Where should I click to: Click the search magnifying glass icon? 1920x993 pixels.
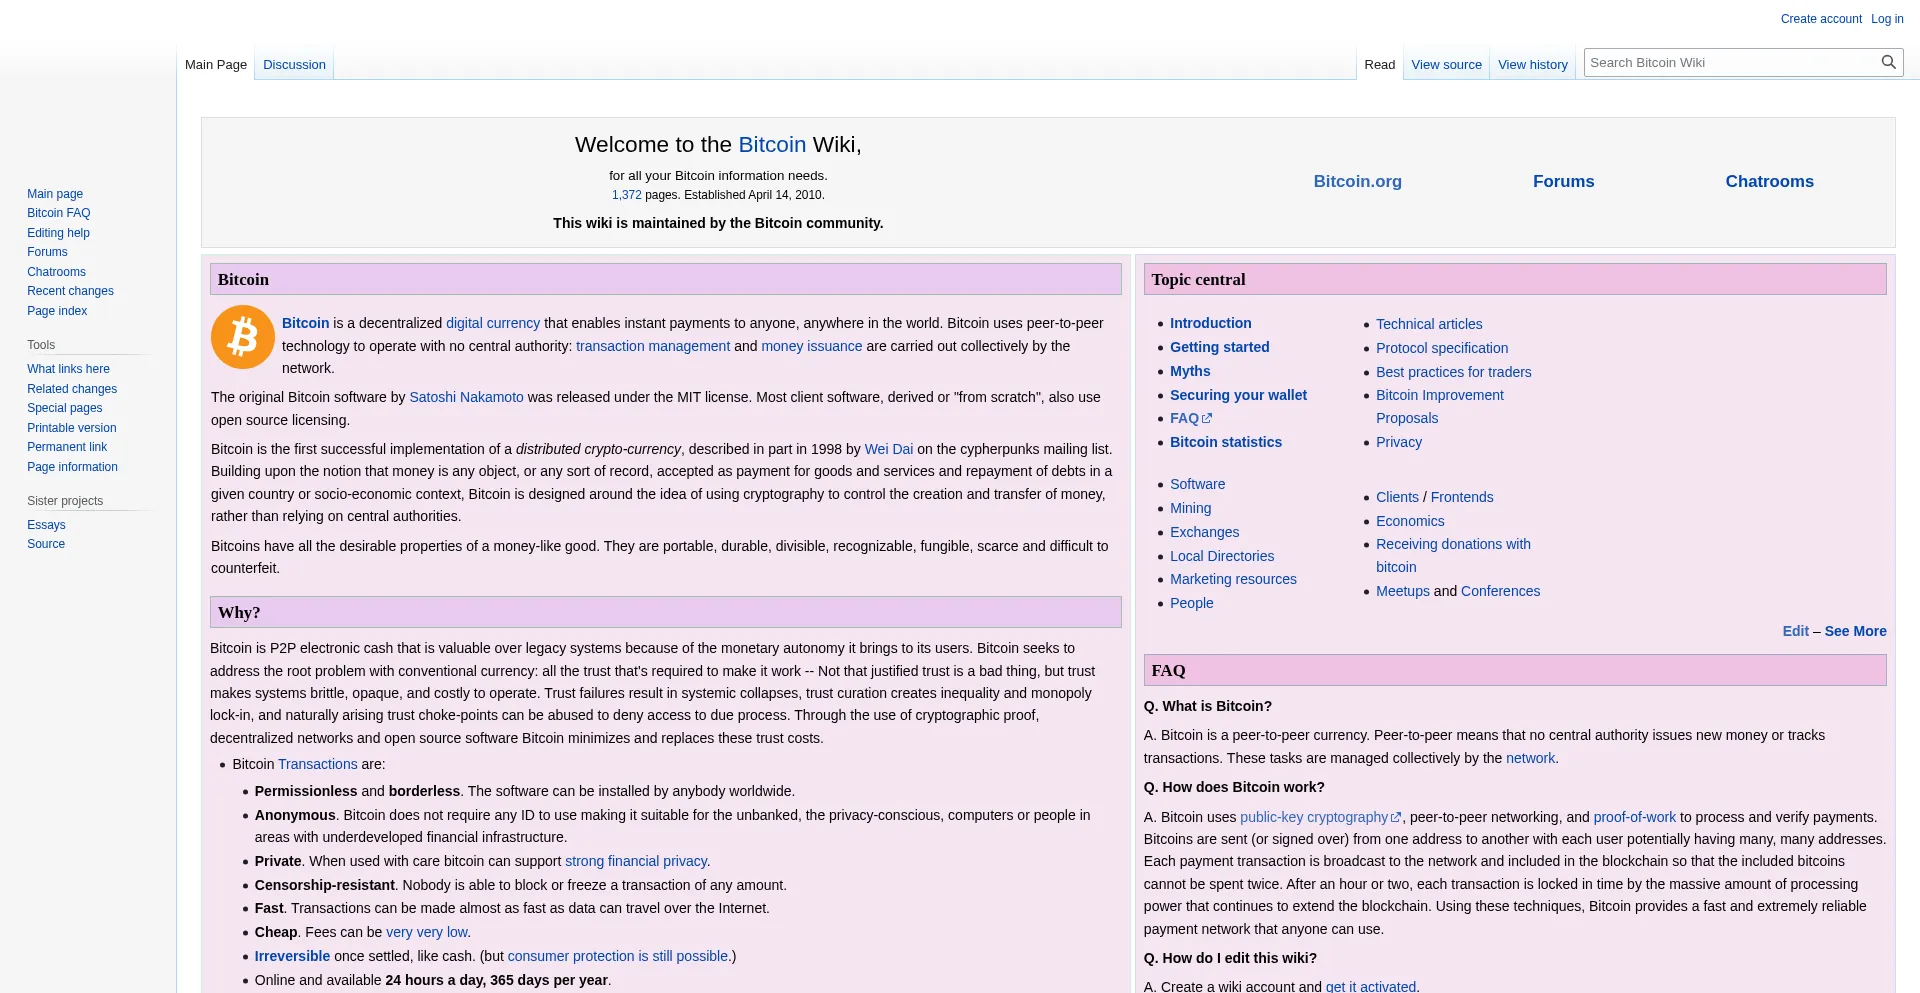(1888, 62)
